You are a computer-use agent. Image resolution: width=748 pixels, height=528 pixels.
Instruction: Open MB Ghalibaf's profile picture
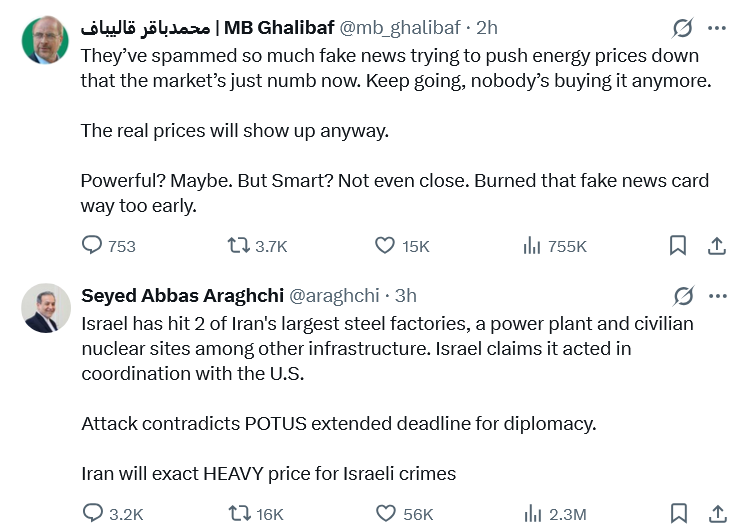pos(44,40)
